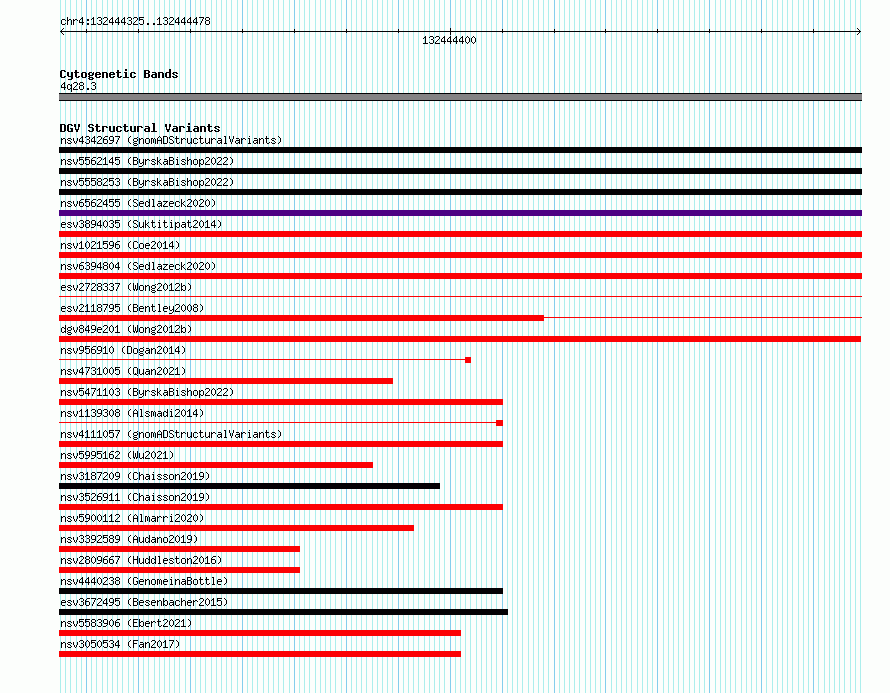Screen dimensions: 890x693
Task: Click the nsv5900112 (Almarri2020) label
Action: (132, 518)
